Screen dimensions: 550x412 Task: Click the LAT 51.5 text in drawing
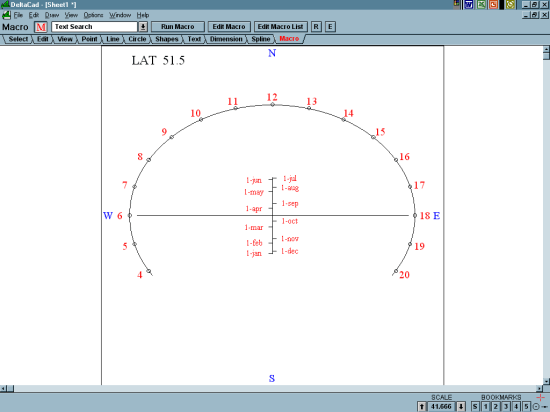[x=158, y=60]
